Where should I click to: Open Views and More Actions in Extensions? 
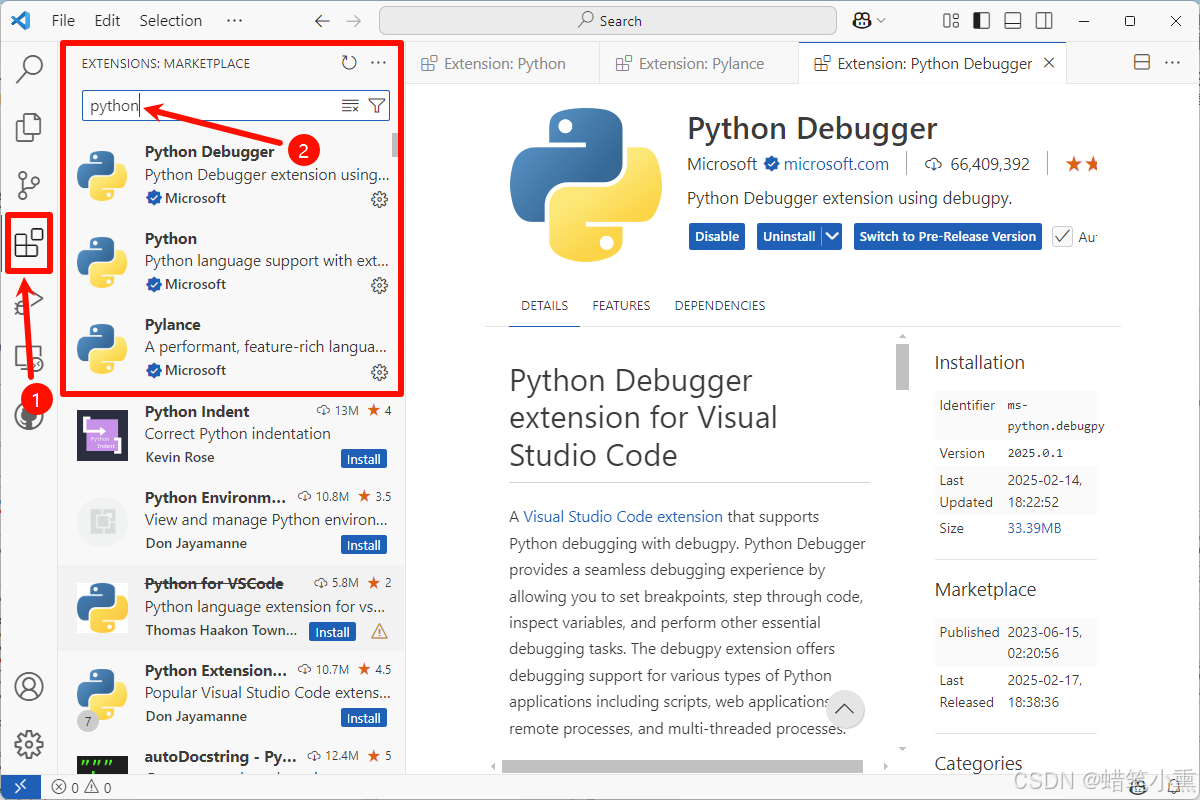pyautogui.click(x=378, y=63)
